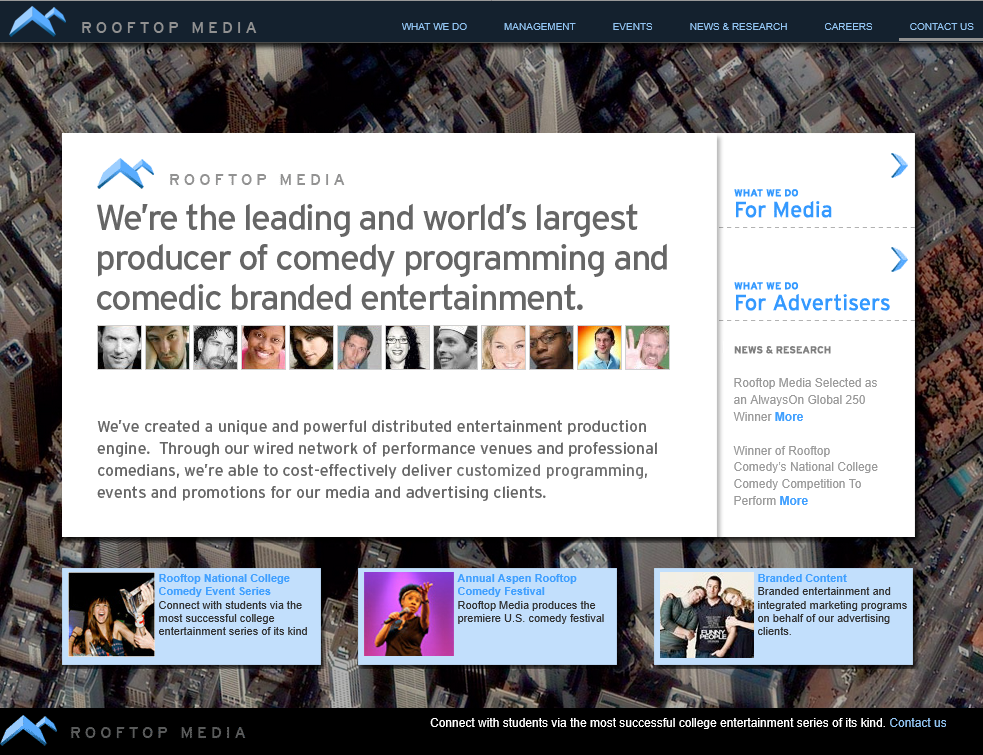
Task: Click the first comedian headshot thumbnail
Action: [118, 347]
